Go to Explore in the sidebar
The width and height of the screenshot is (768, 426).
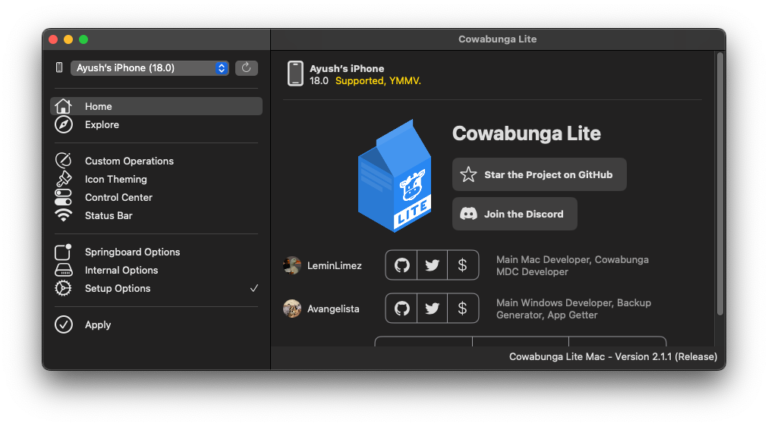101,125
